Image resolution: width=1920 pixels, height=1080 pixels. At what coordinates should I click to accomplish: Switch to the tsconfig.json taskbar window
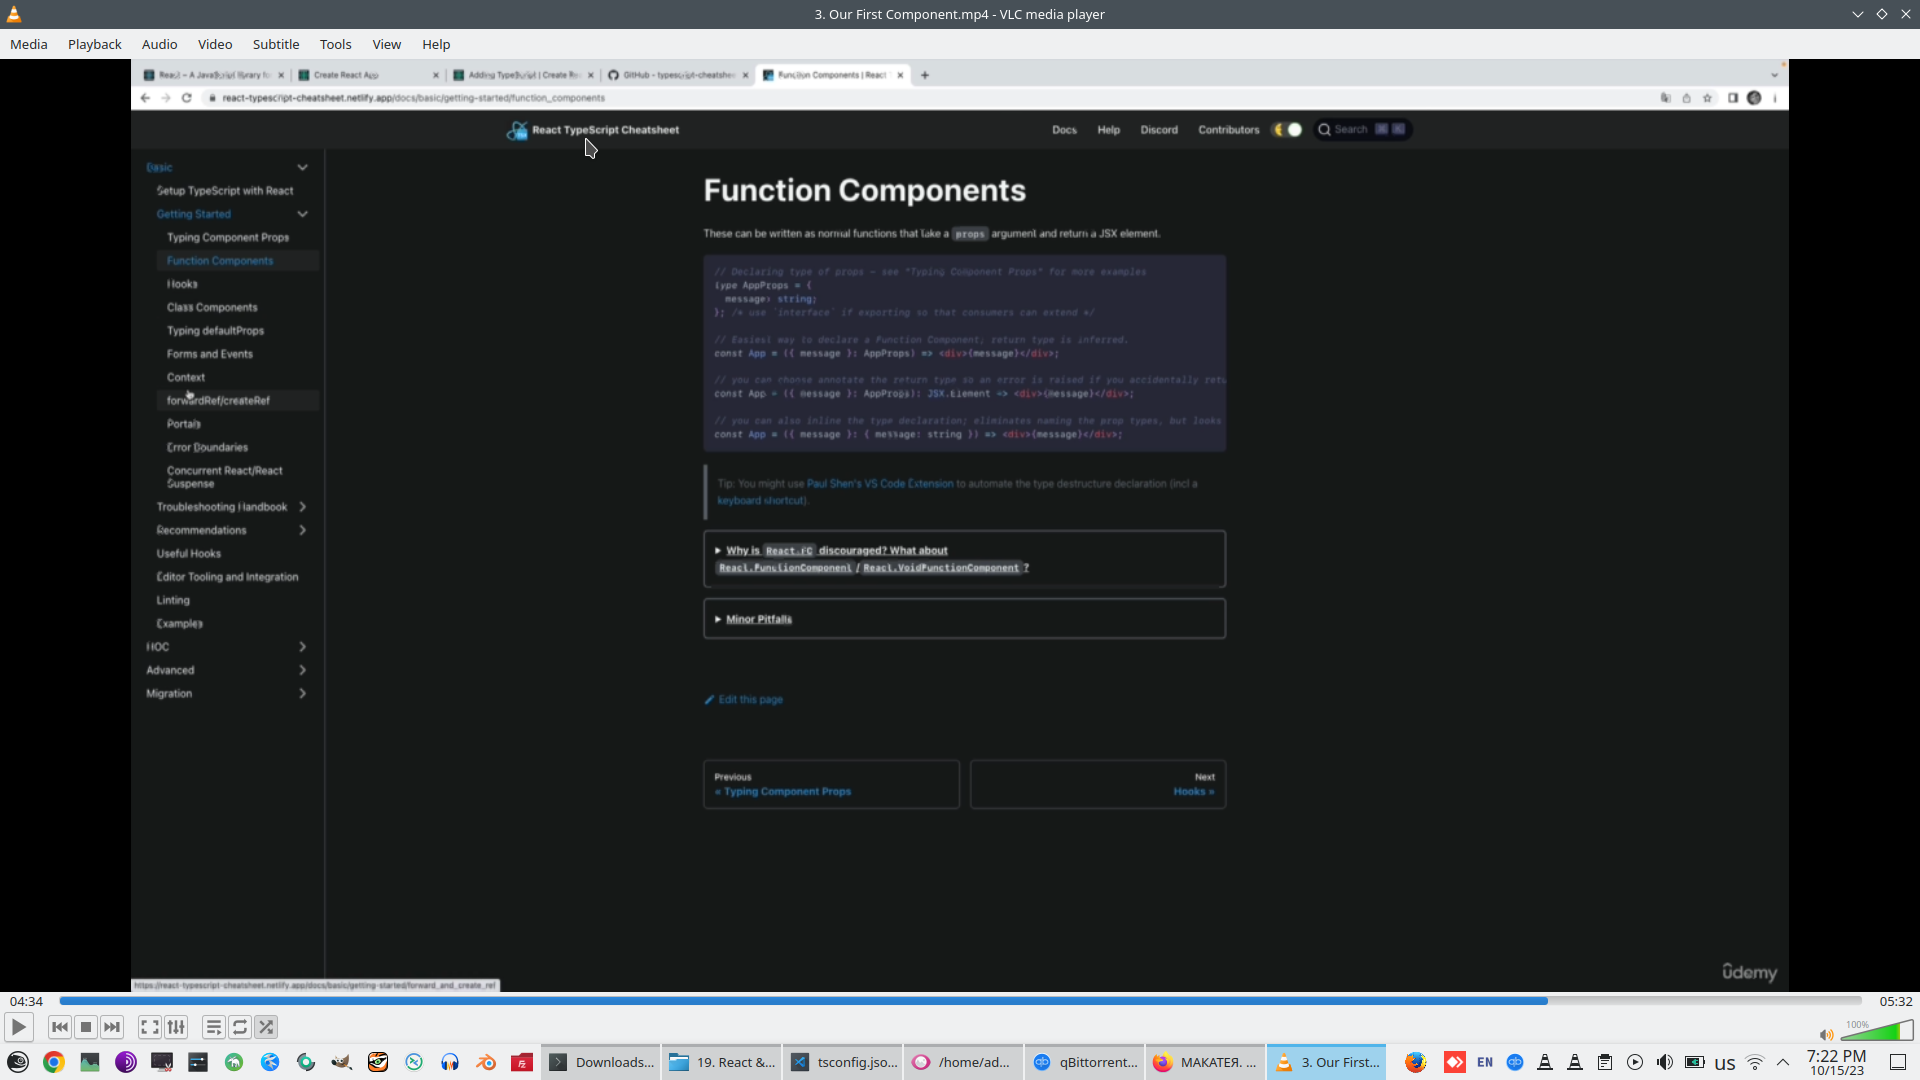844,1062
